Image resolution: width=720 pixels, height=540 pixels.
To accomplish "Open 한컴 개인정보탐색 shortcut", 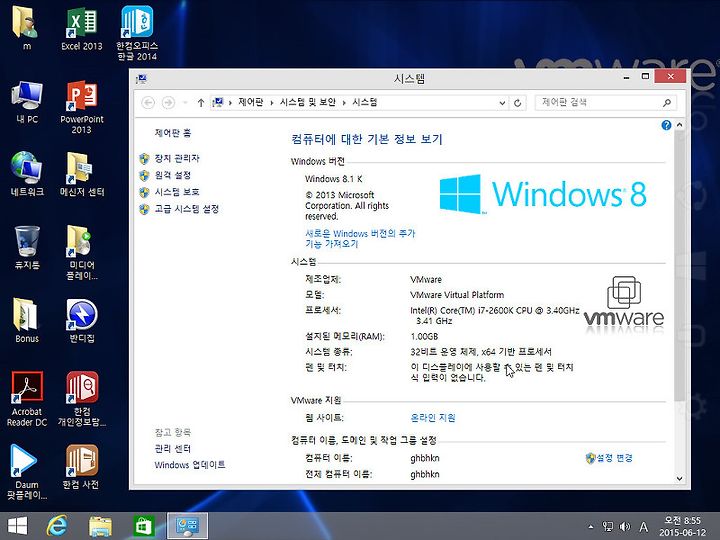I will 82,399.
